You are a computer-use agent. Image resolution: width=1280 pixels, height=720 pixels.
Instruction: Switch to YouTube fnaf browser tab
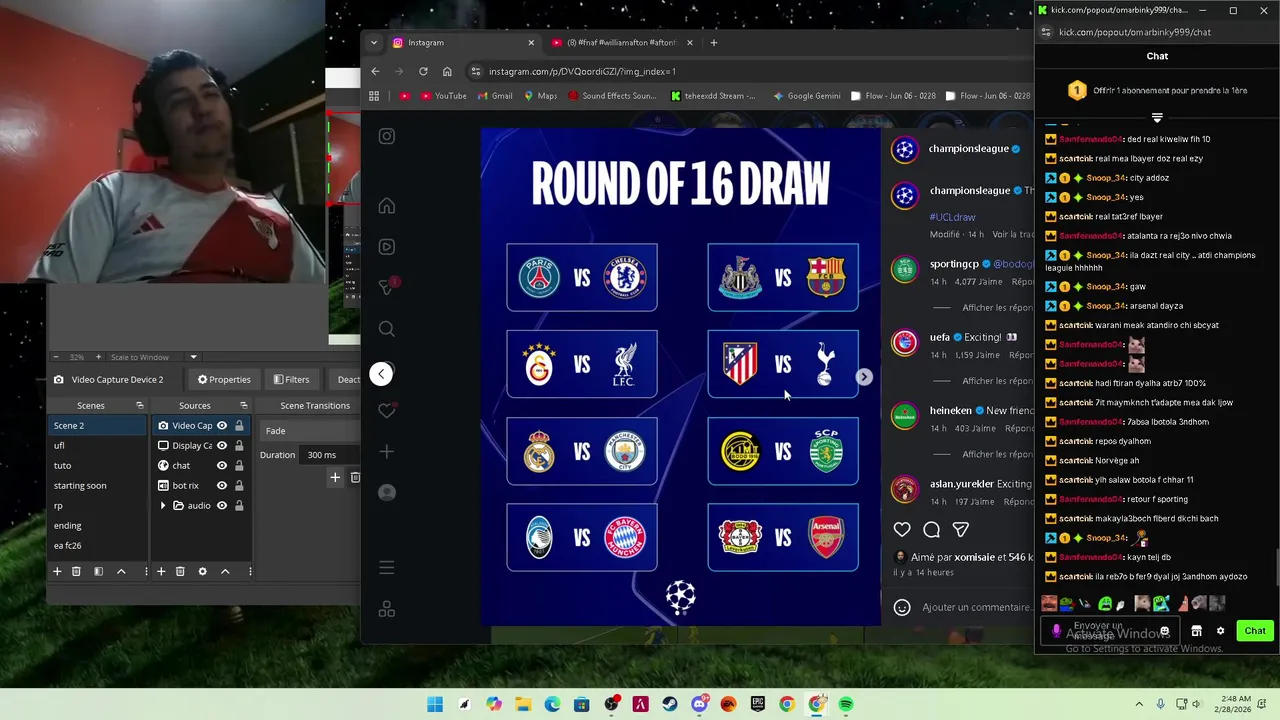620,43
